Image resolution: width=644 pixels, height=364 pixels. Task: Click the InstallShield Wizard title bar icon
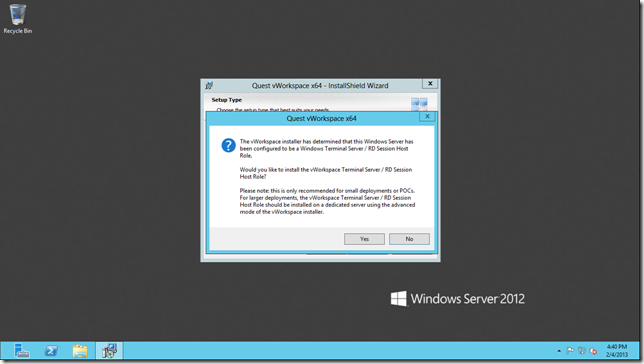[209, 85]
